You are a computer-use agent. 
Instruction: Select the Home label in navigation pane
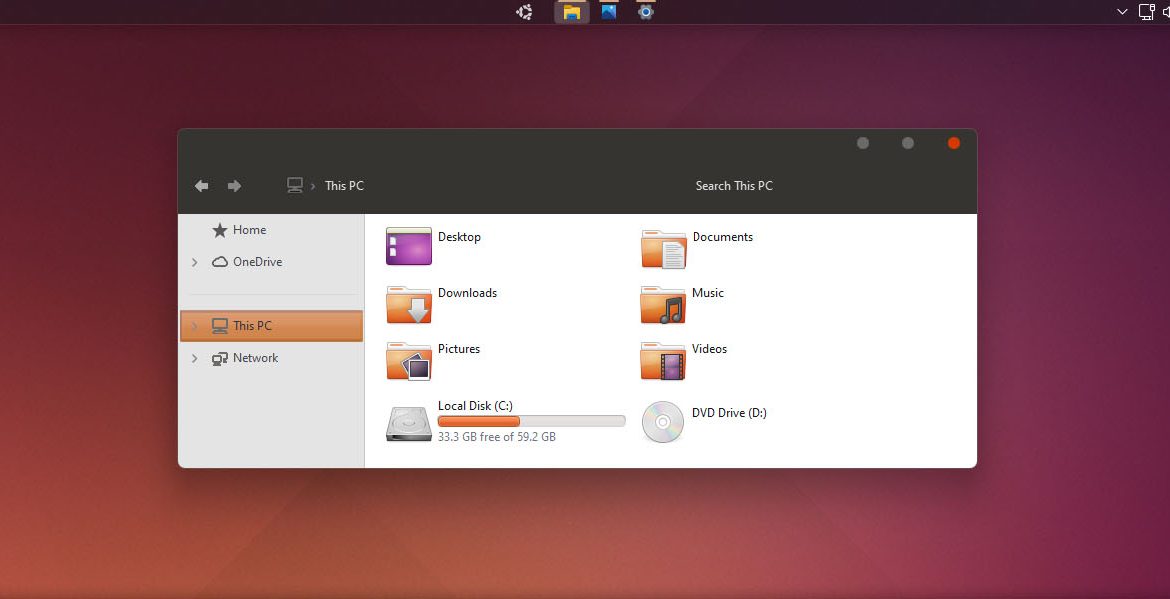[x=249, y=230]
